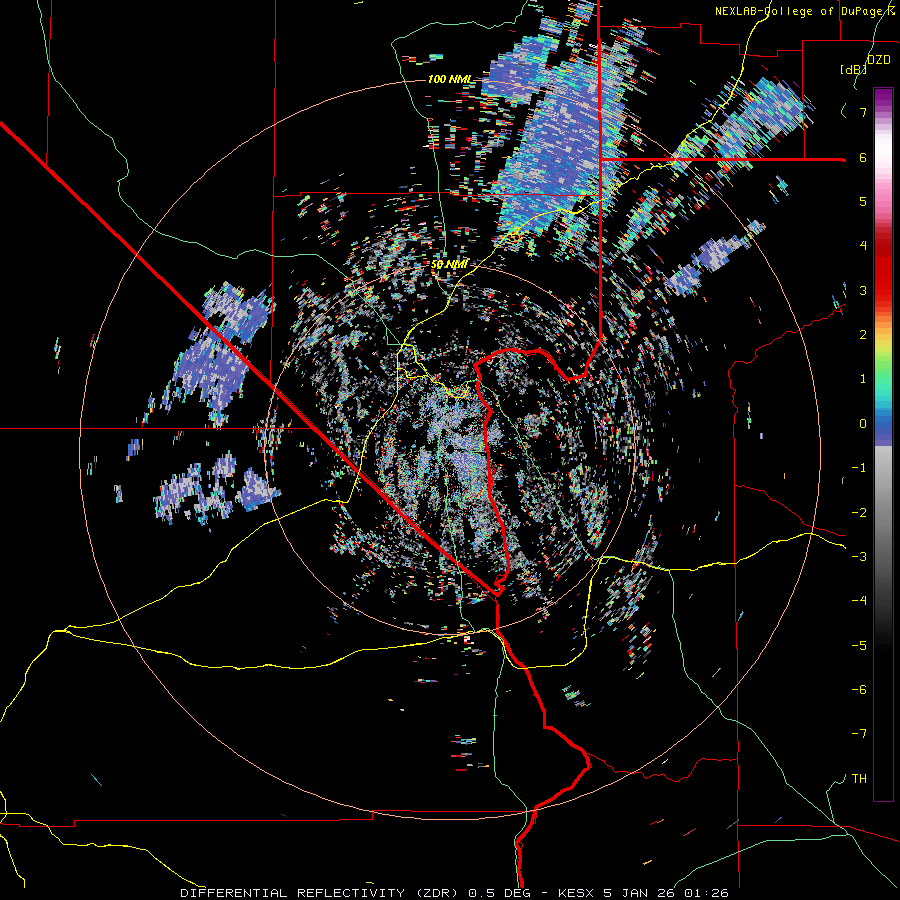The image size is (900, 900).
Task: Click the 7 value on the color scale
Action: pos(863,112)
